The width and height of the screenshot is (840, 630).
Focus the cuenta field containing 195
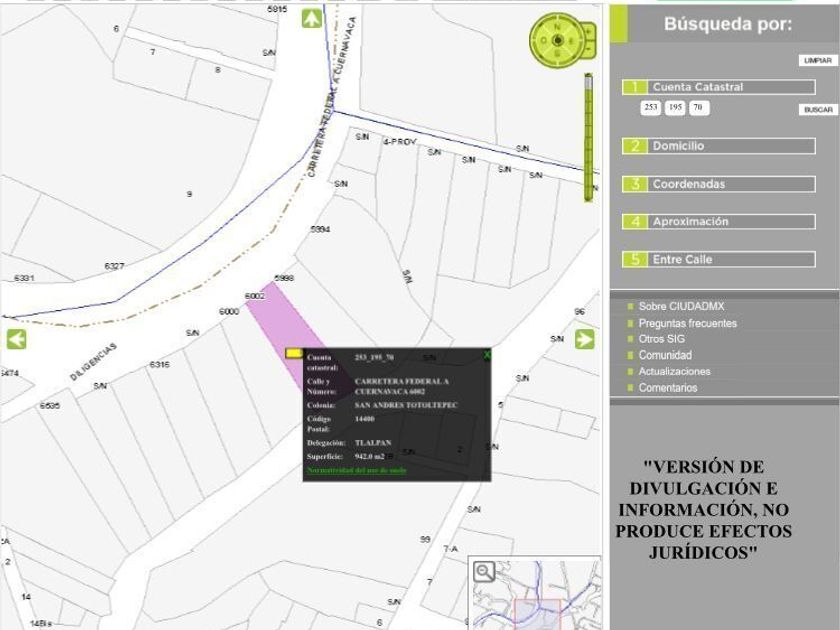point(675,108)
